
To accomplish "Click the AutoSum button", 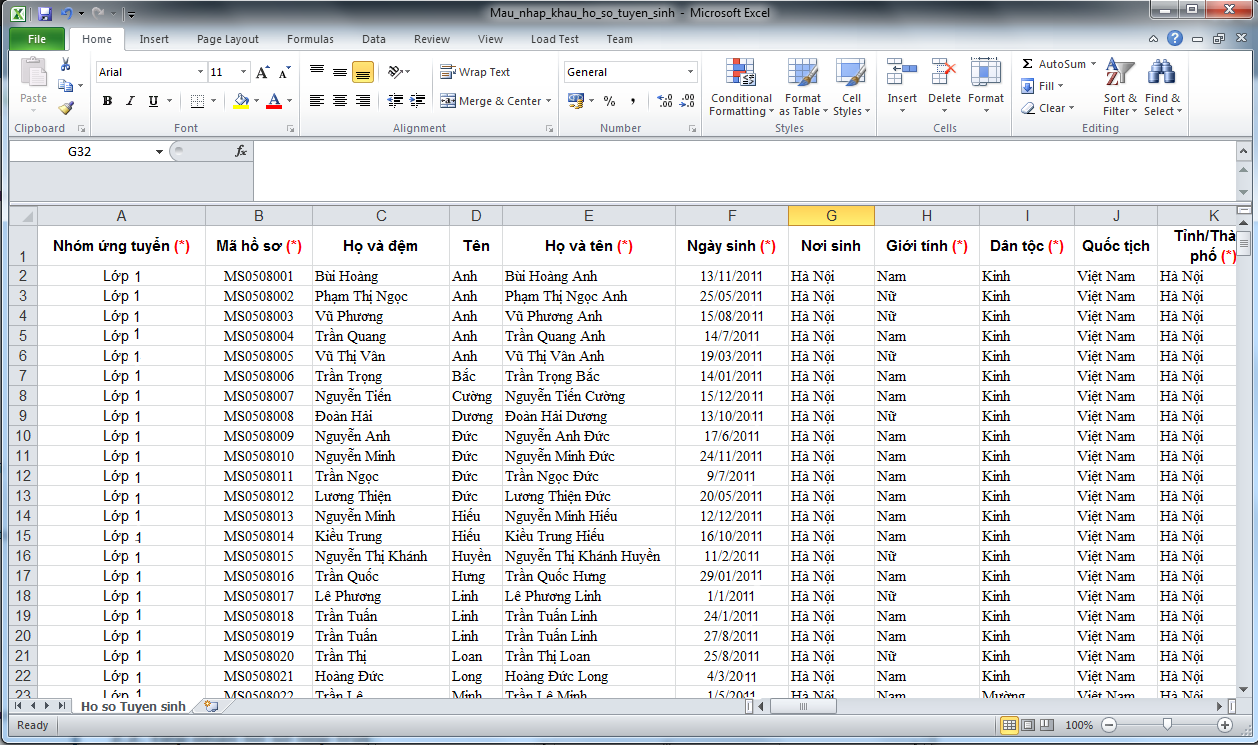I will (1053, 64).
